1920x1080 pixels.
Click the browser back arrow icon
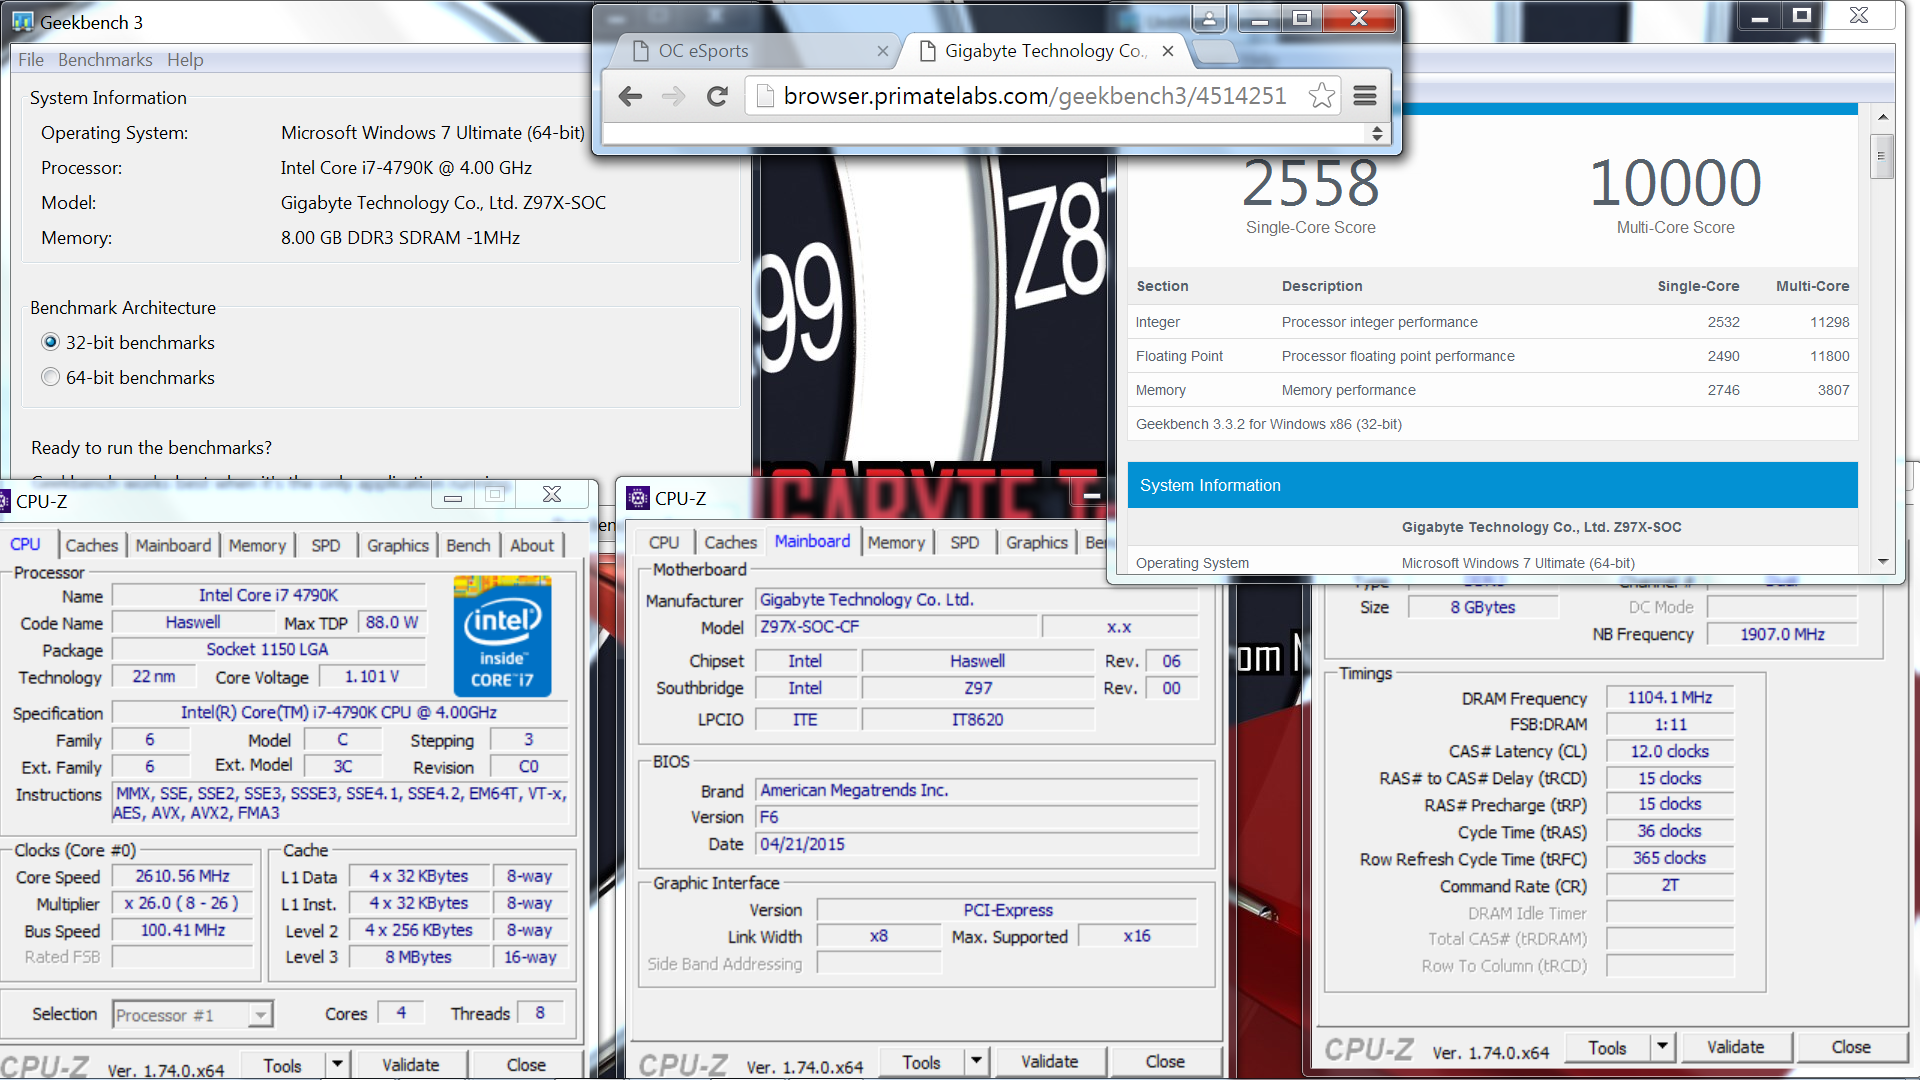(x=630, y=96)
